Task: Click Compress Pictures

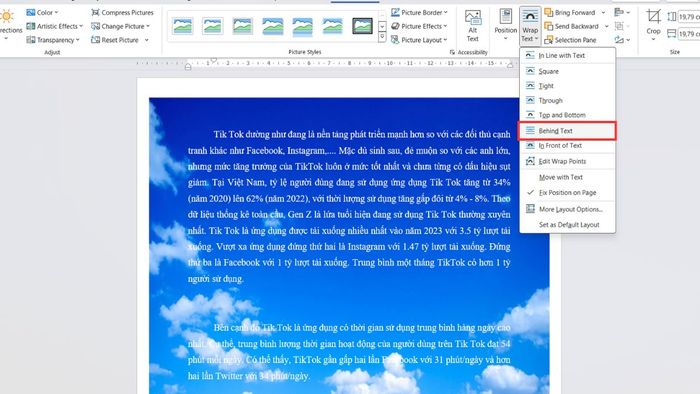Action: point(122,12)
